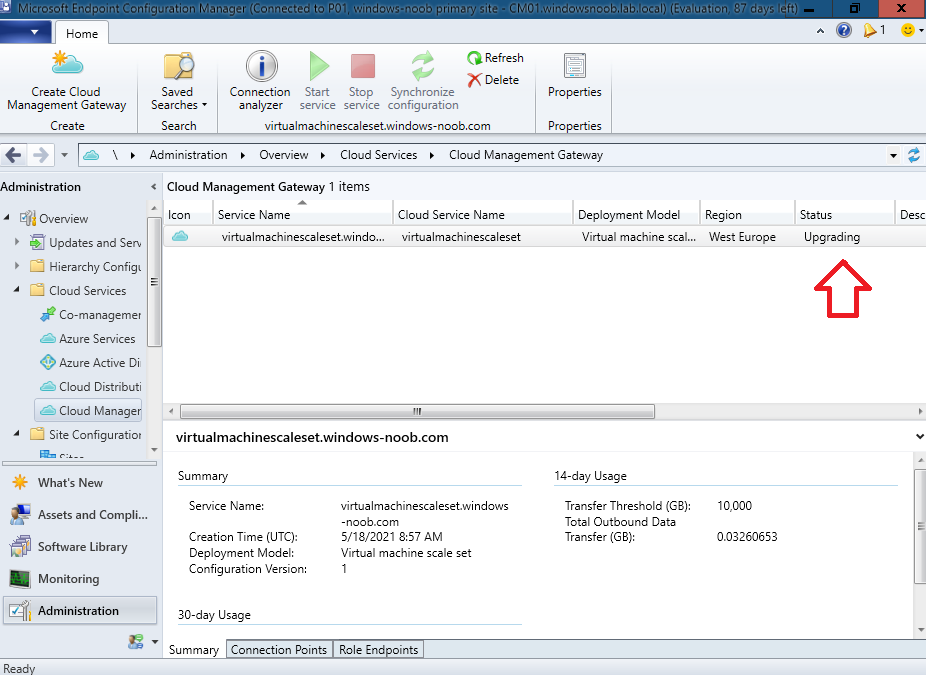Open the address bar dropdown arrow
The image size is (926, 675).
[x=894, y=156]
